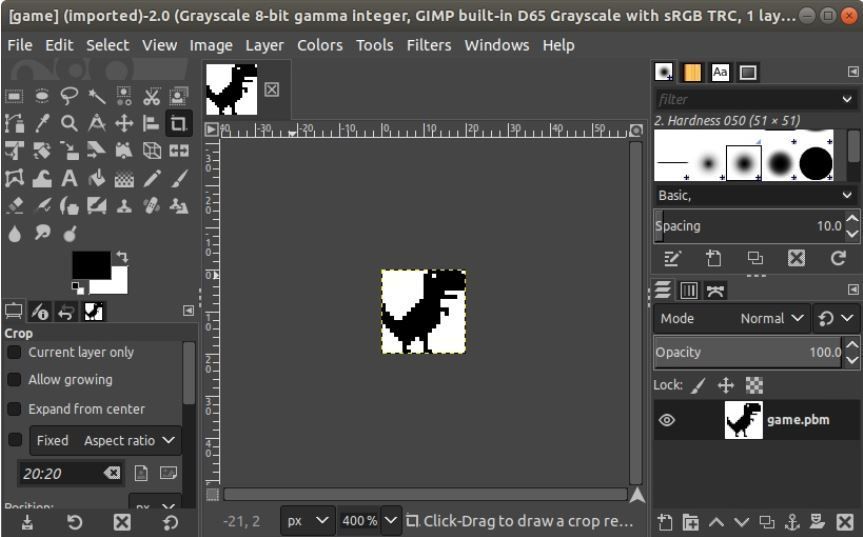863x537 pixels.
Task: Hide the game.pbm layer using eye icon
Action: 667,420
